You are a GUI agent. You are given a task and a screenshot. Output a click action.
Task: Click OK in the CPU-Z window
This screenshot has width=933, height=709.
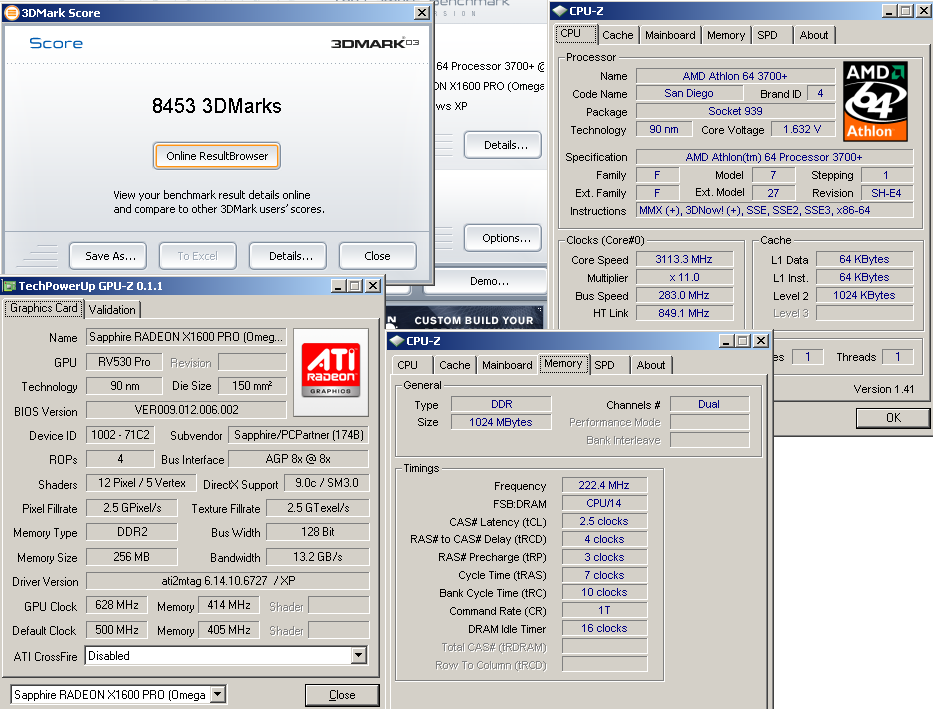pyautogui.click(x=893, y=418)
